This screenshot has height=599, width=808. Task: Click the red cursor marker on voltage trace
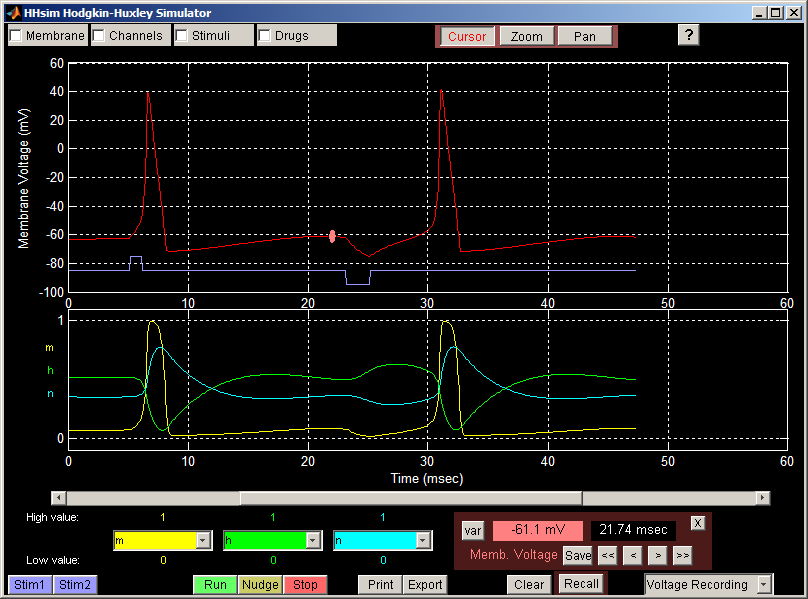coord(332,236)
